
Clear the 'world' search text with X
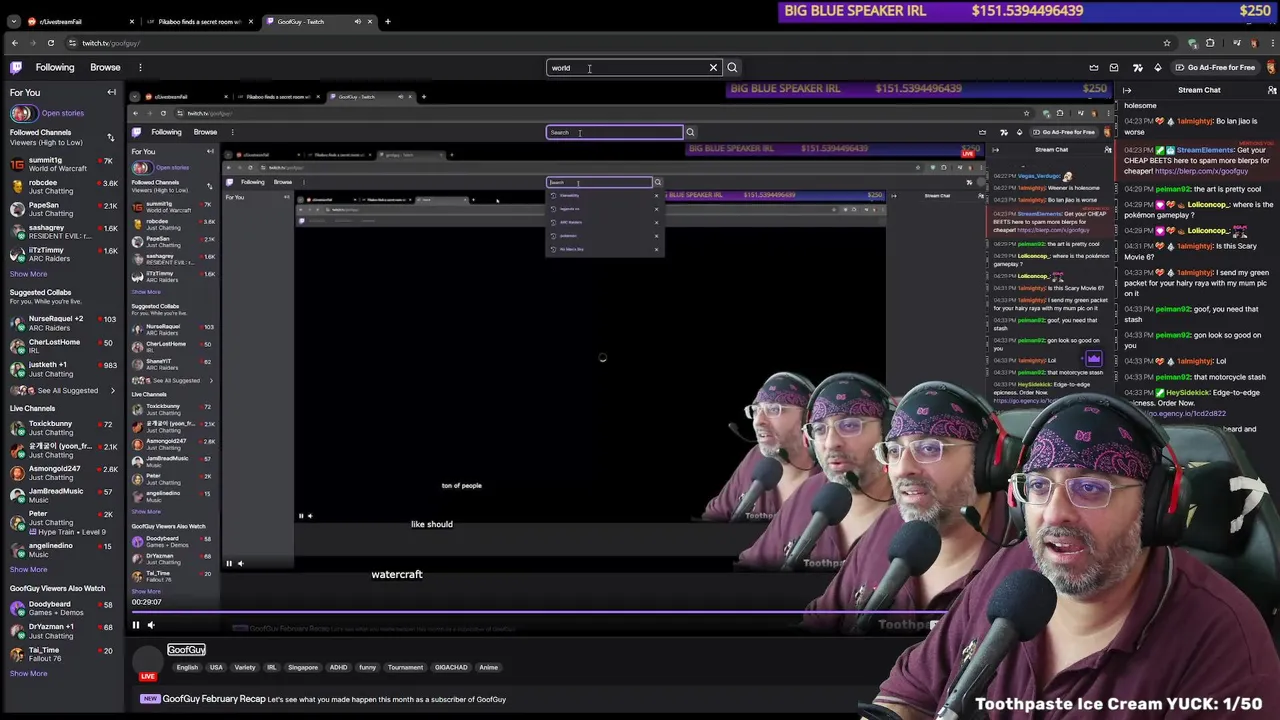[x=713, y=68]
